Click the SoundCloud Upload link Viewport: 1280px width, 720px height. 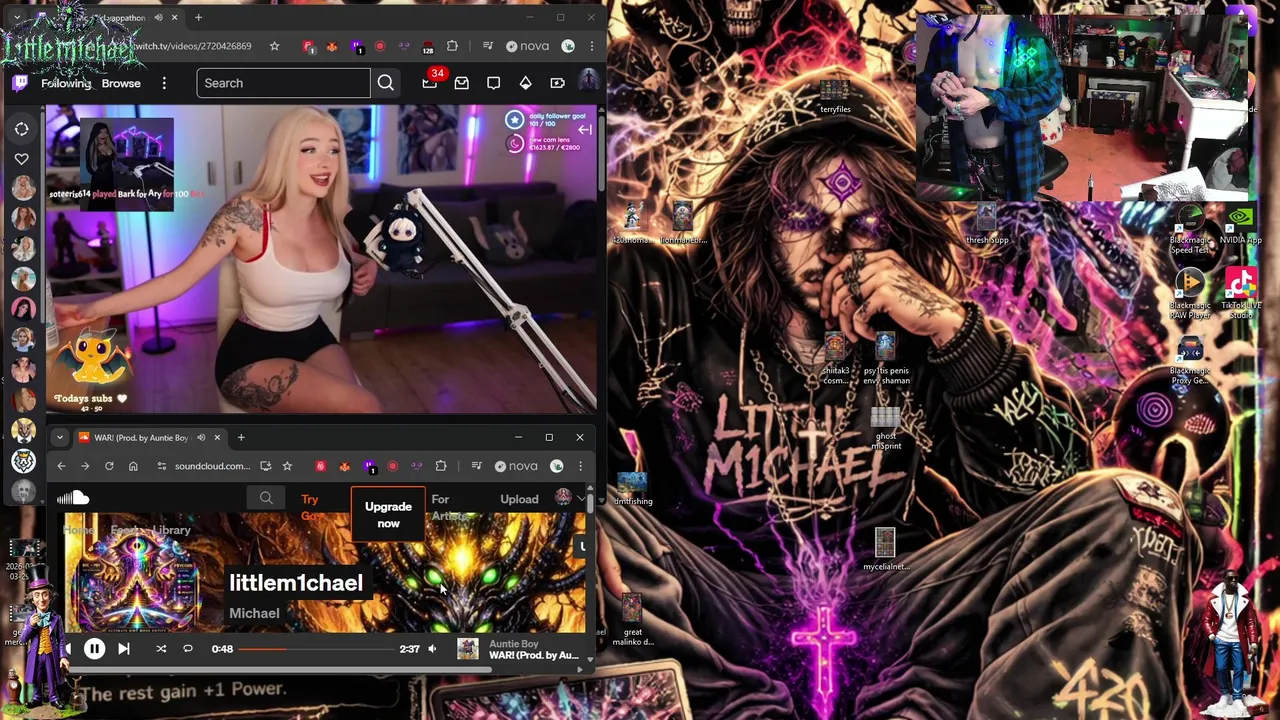(x=519, y=499)
